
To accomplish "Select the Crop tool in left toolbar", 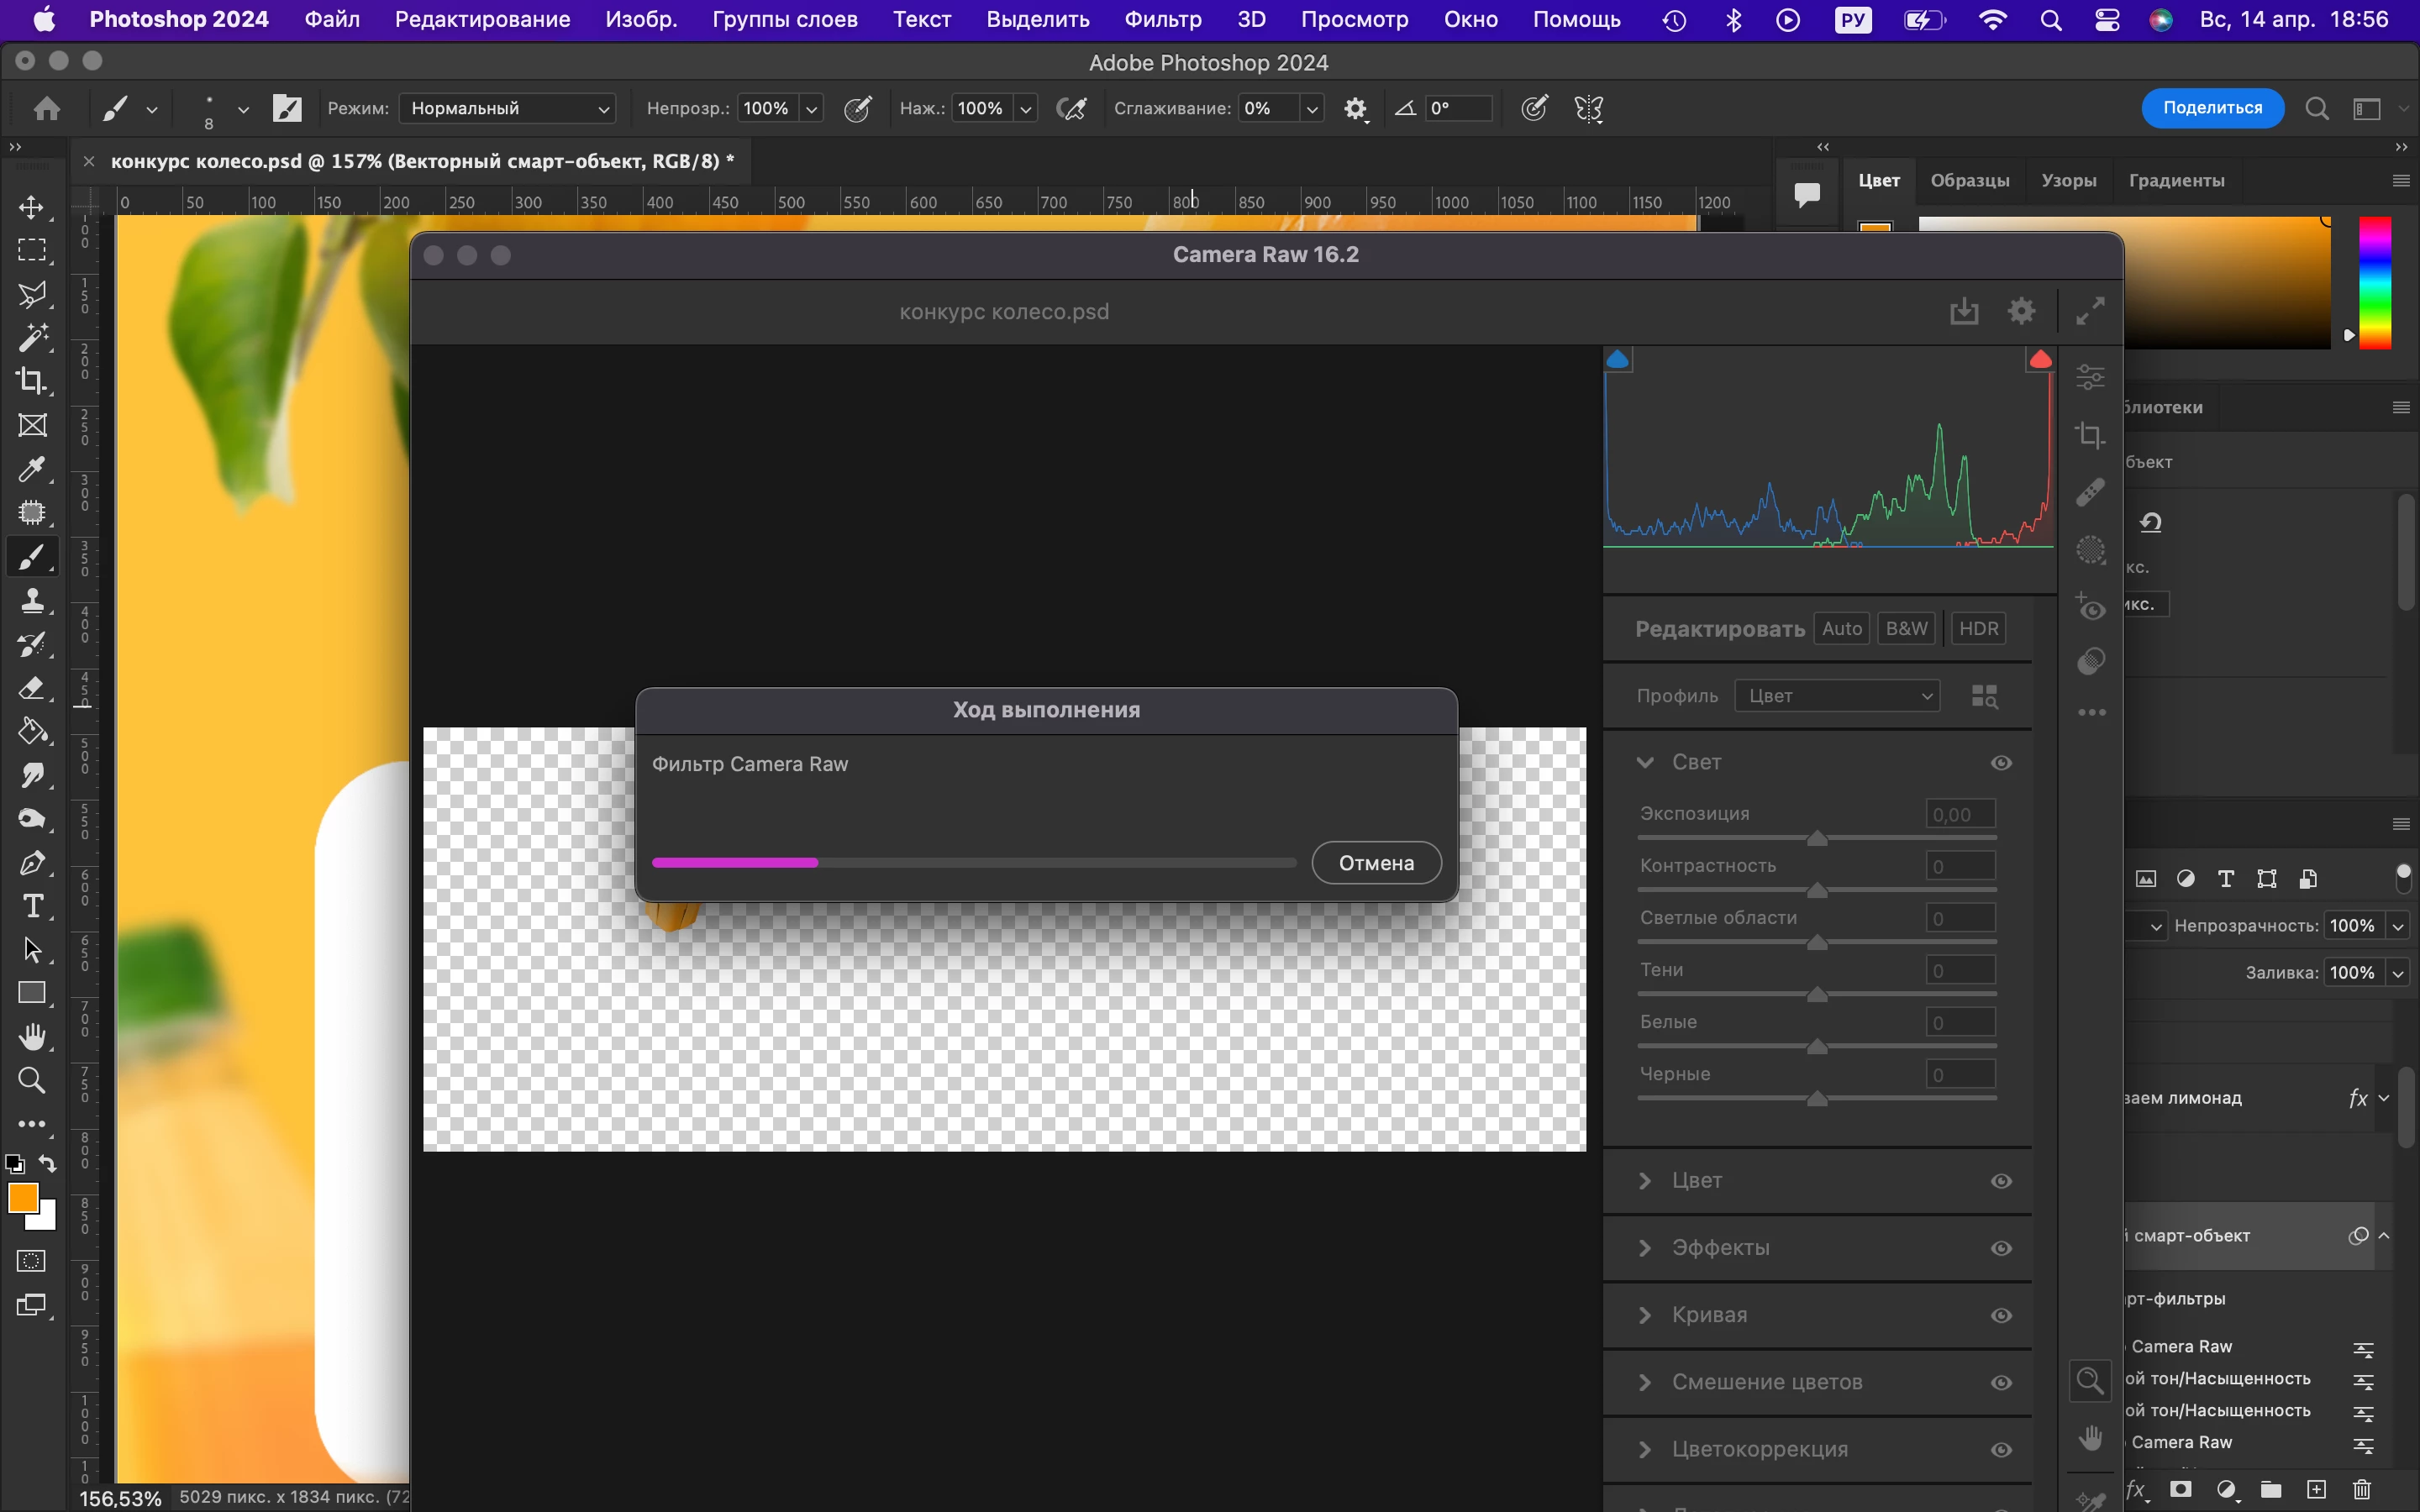I will click(32, 381).
